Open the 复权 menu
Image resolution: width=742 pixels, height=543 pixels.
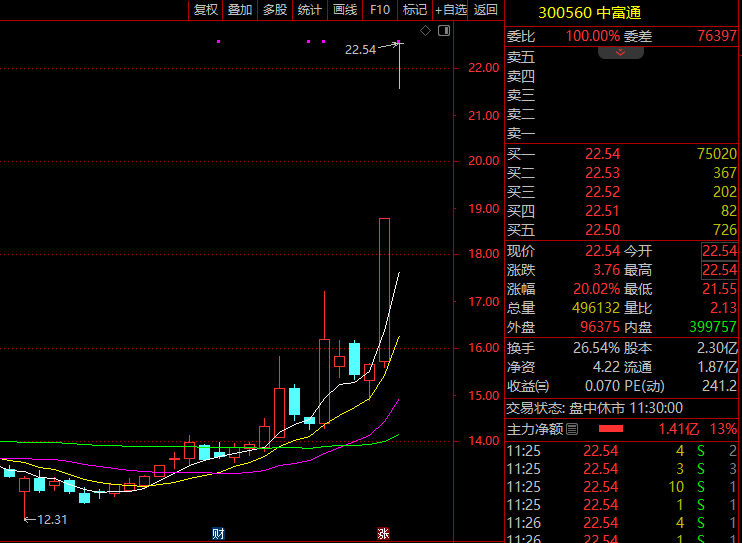206,10
